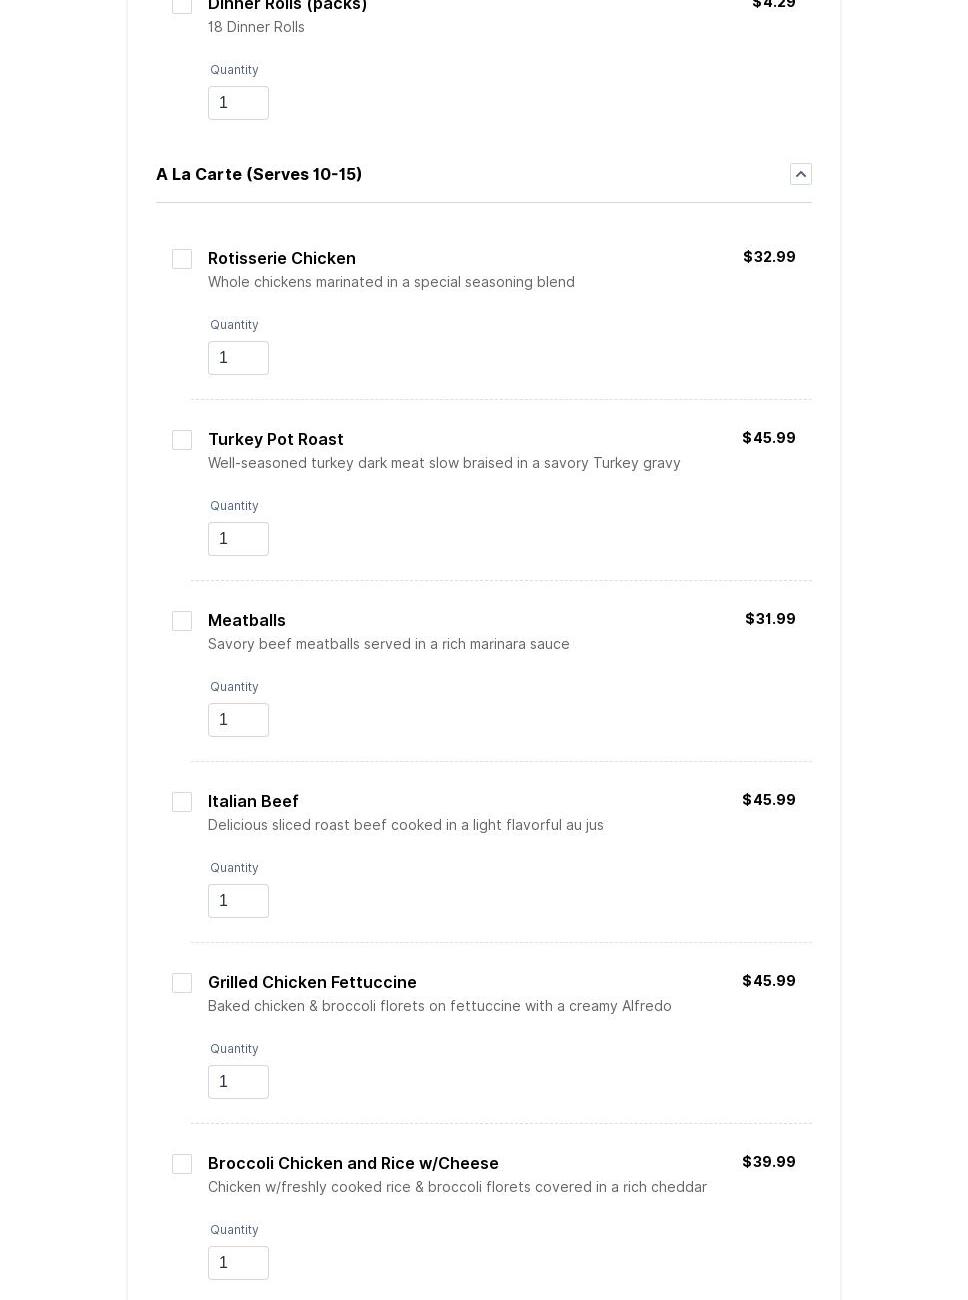Click the Broccoli Chicken and Rice quantity box
Viewport: 968px width, 1300px height.
coord(238,1263)
